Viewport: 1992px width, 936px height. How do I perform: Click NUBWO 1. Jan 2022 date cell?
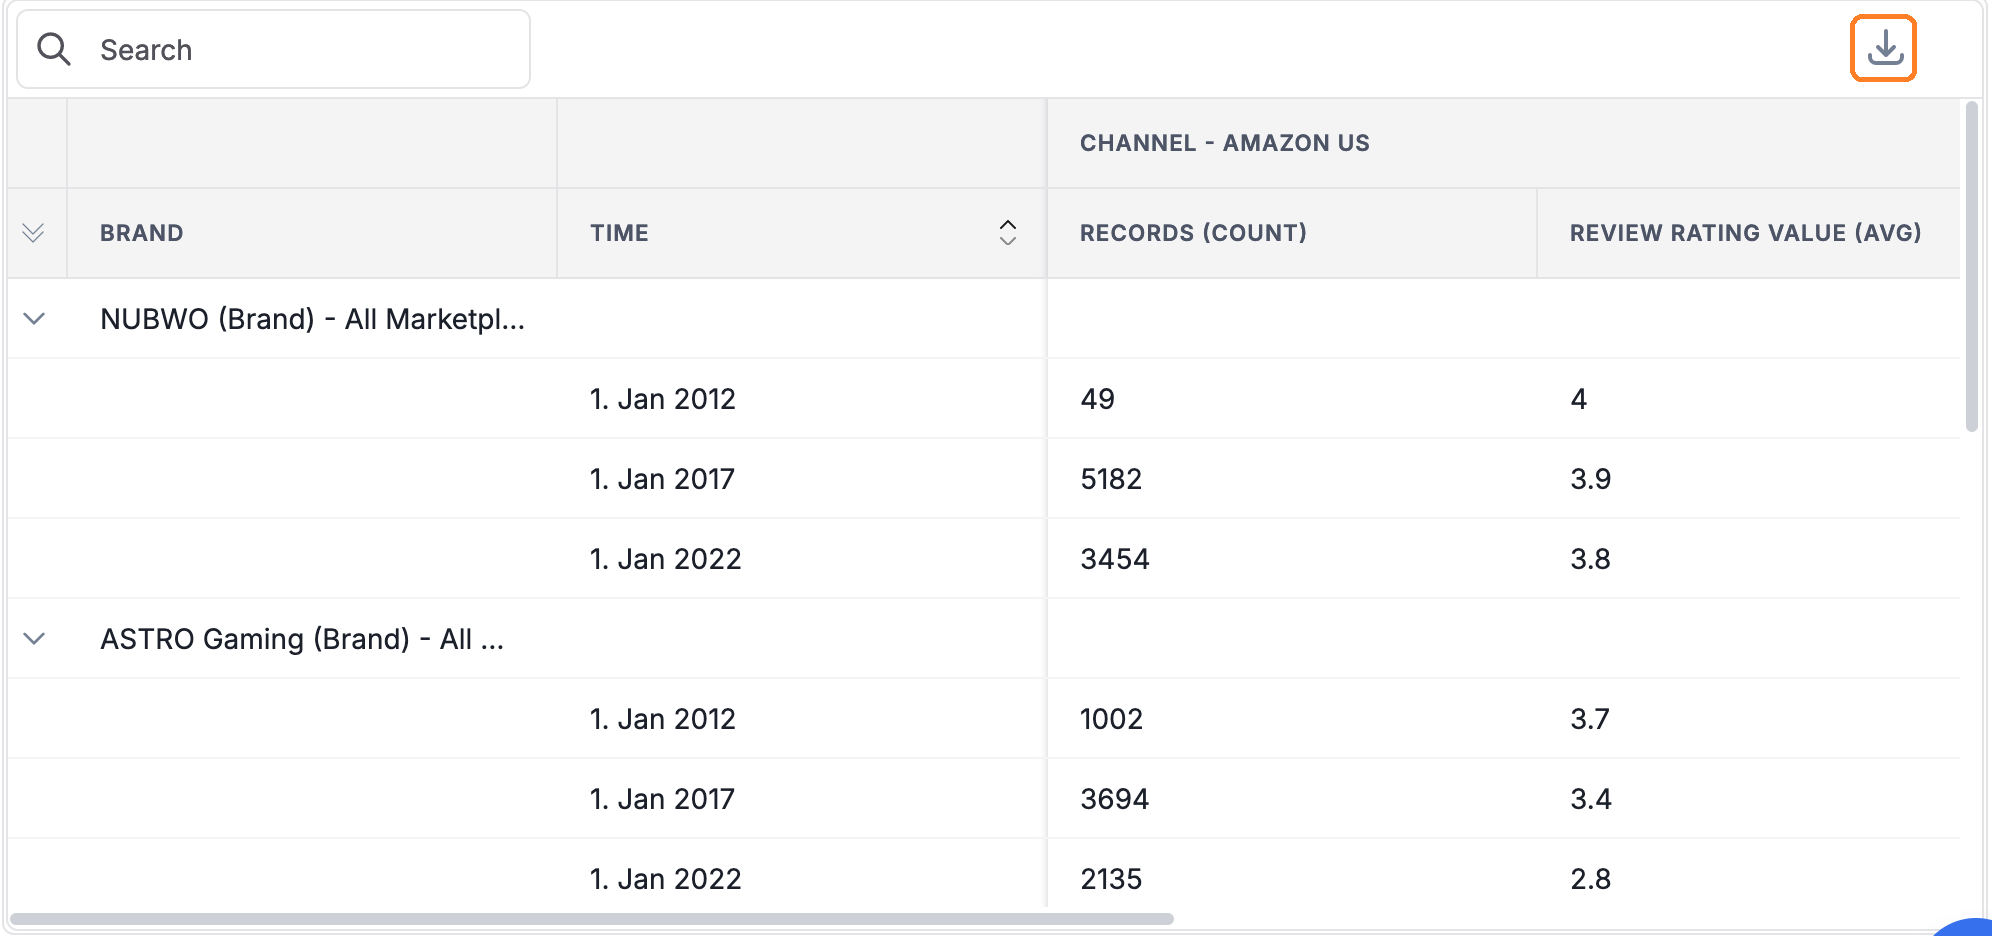click(665, 559)
